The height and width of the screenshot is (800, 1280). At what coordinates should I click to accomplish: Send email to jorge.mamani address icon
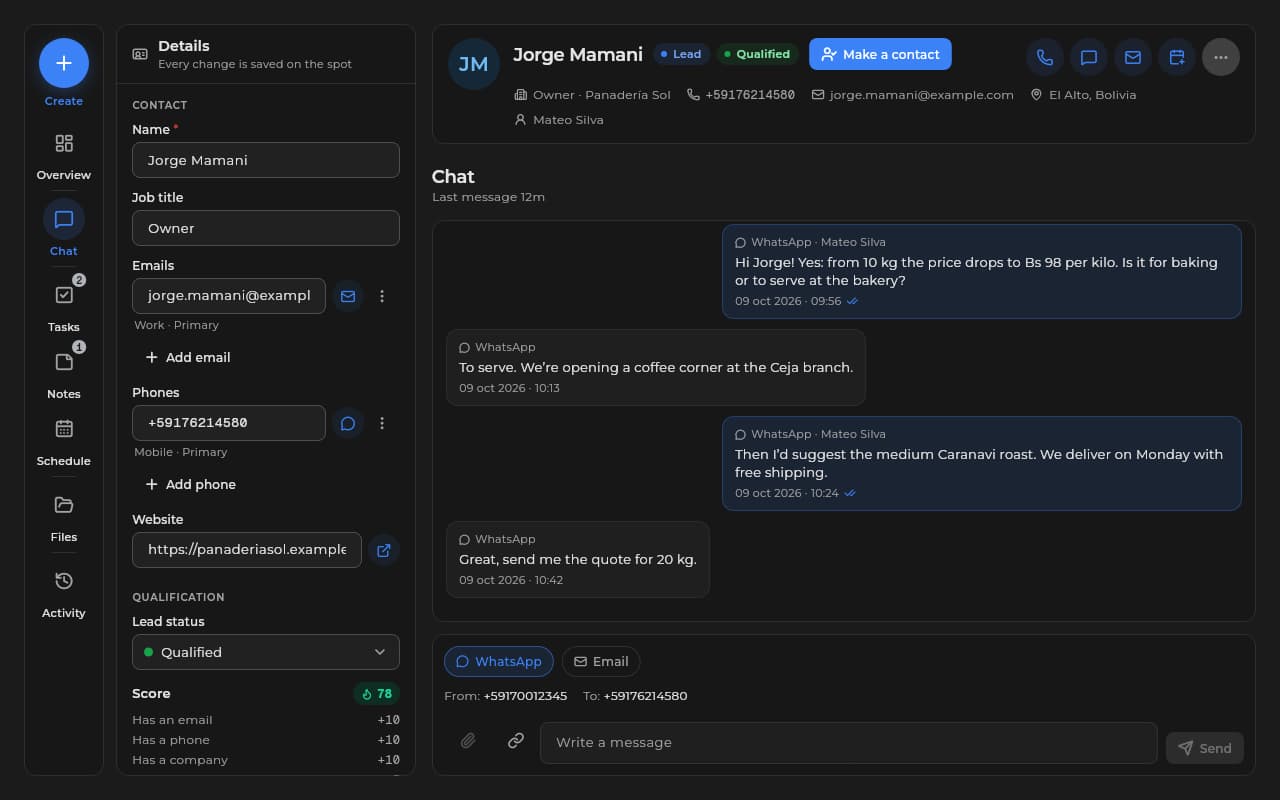click(348, 296)
